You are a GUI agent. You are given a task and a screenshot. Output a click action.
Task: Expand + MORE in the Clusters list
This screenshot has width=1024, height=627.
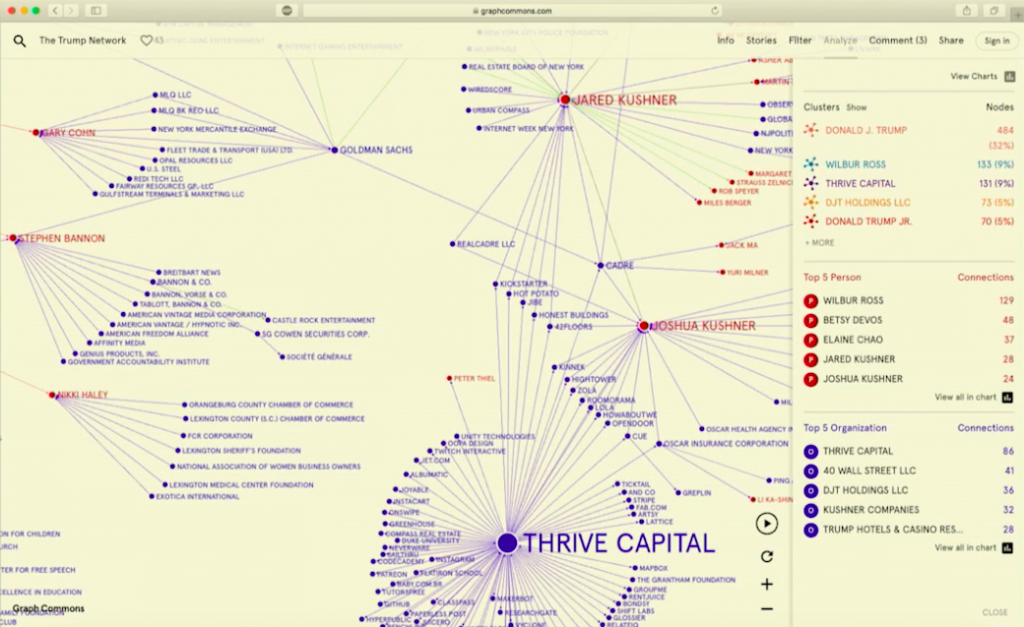[x=817, y=242]
